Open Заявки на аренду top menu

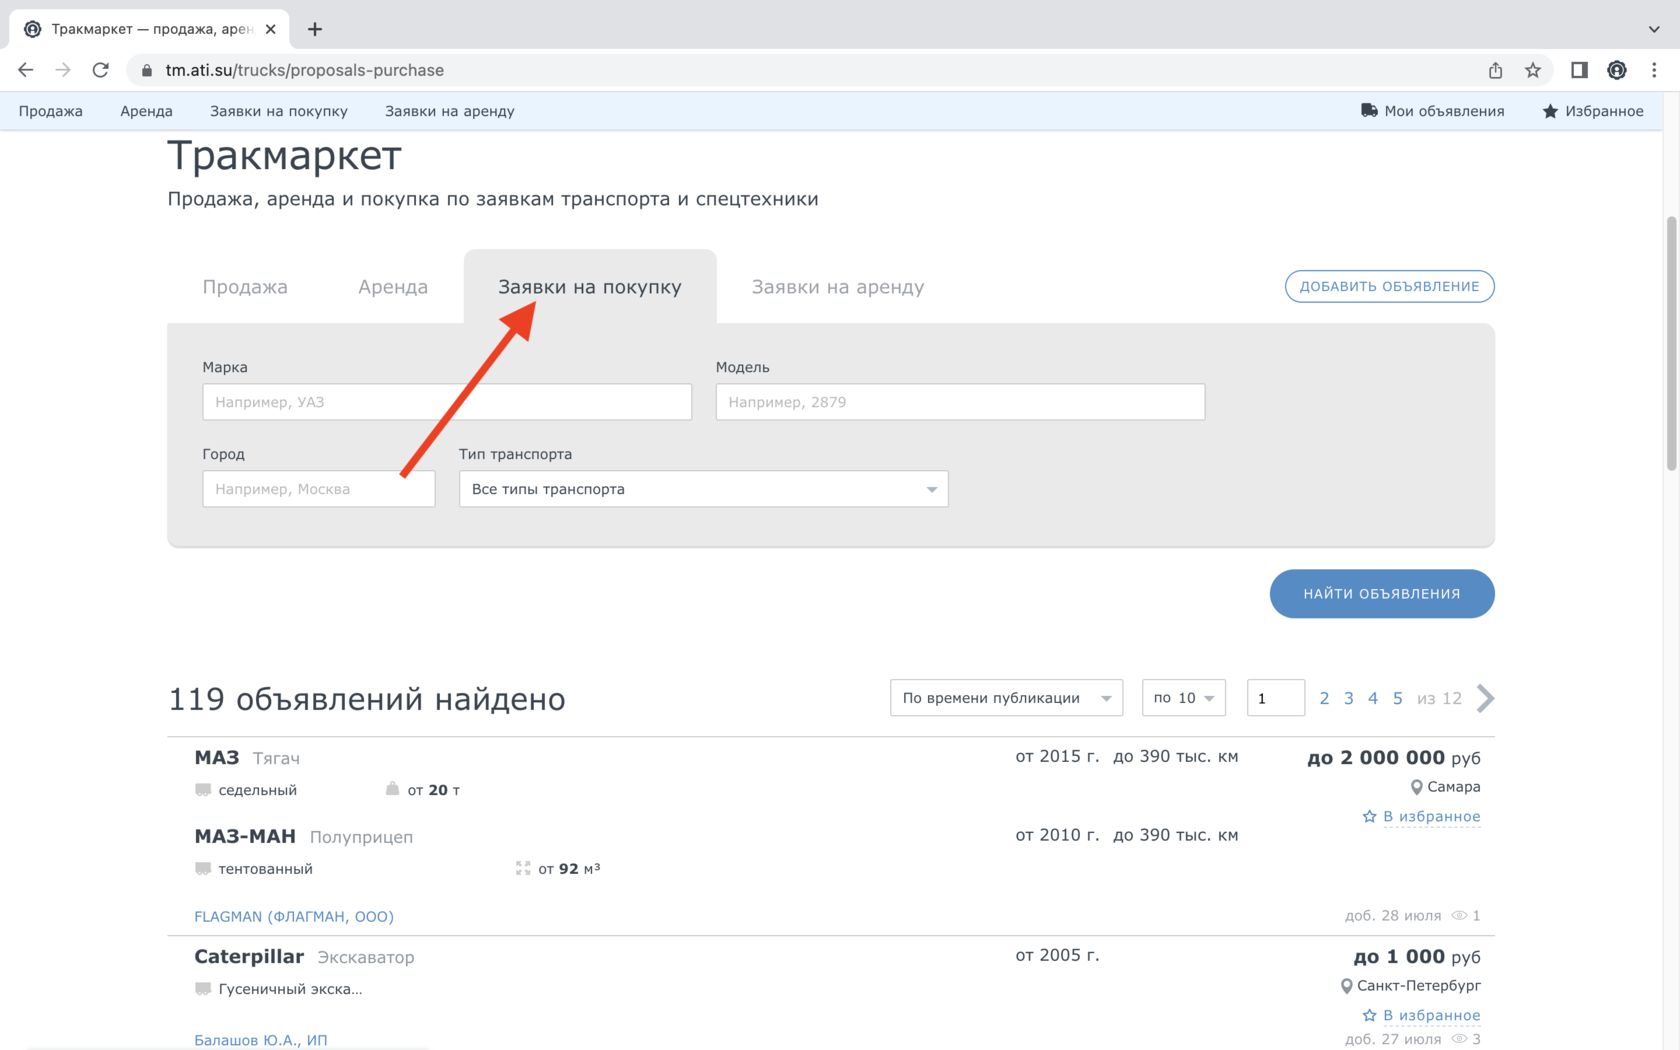(450, 111)
